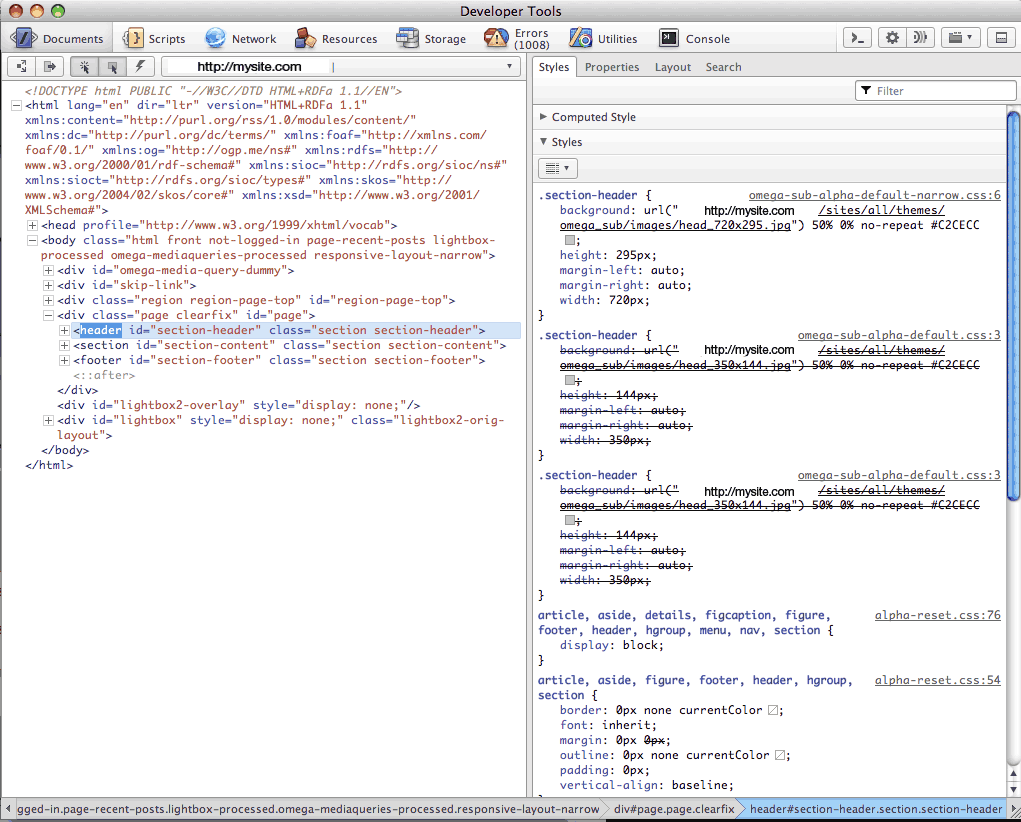Screen dimensions: 1021x822
Task: Open the Scripts panel
Action: (x=154, y=39)
